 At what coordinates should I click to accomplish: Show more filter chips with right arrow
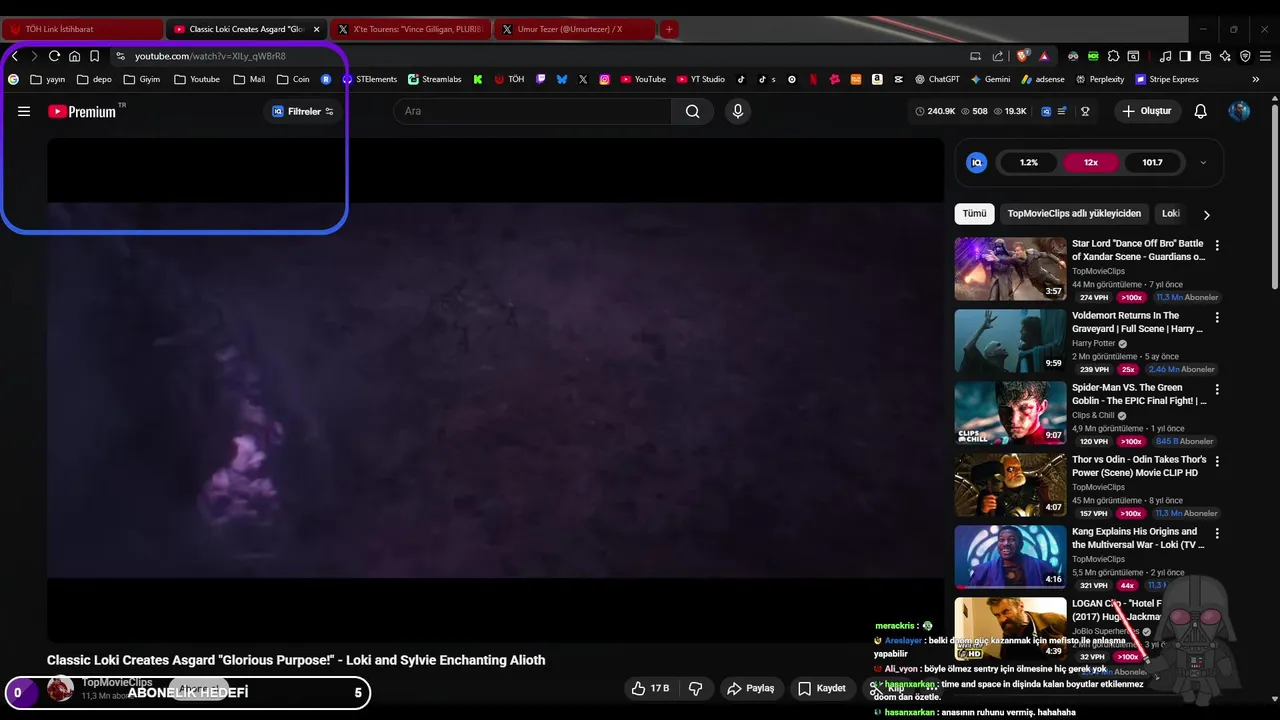tap(1206, 214)
